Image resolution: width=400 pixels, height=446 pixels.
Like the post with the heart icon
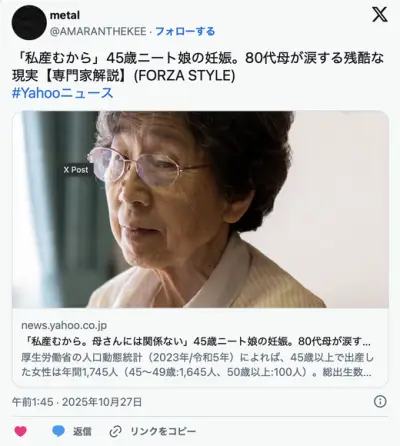(20, 431)
